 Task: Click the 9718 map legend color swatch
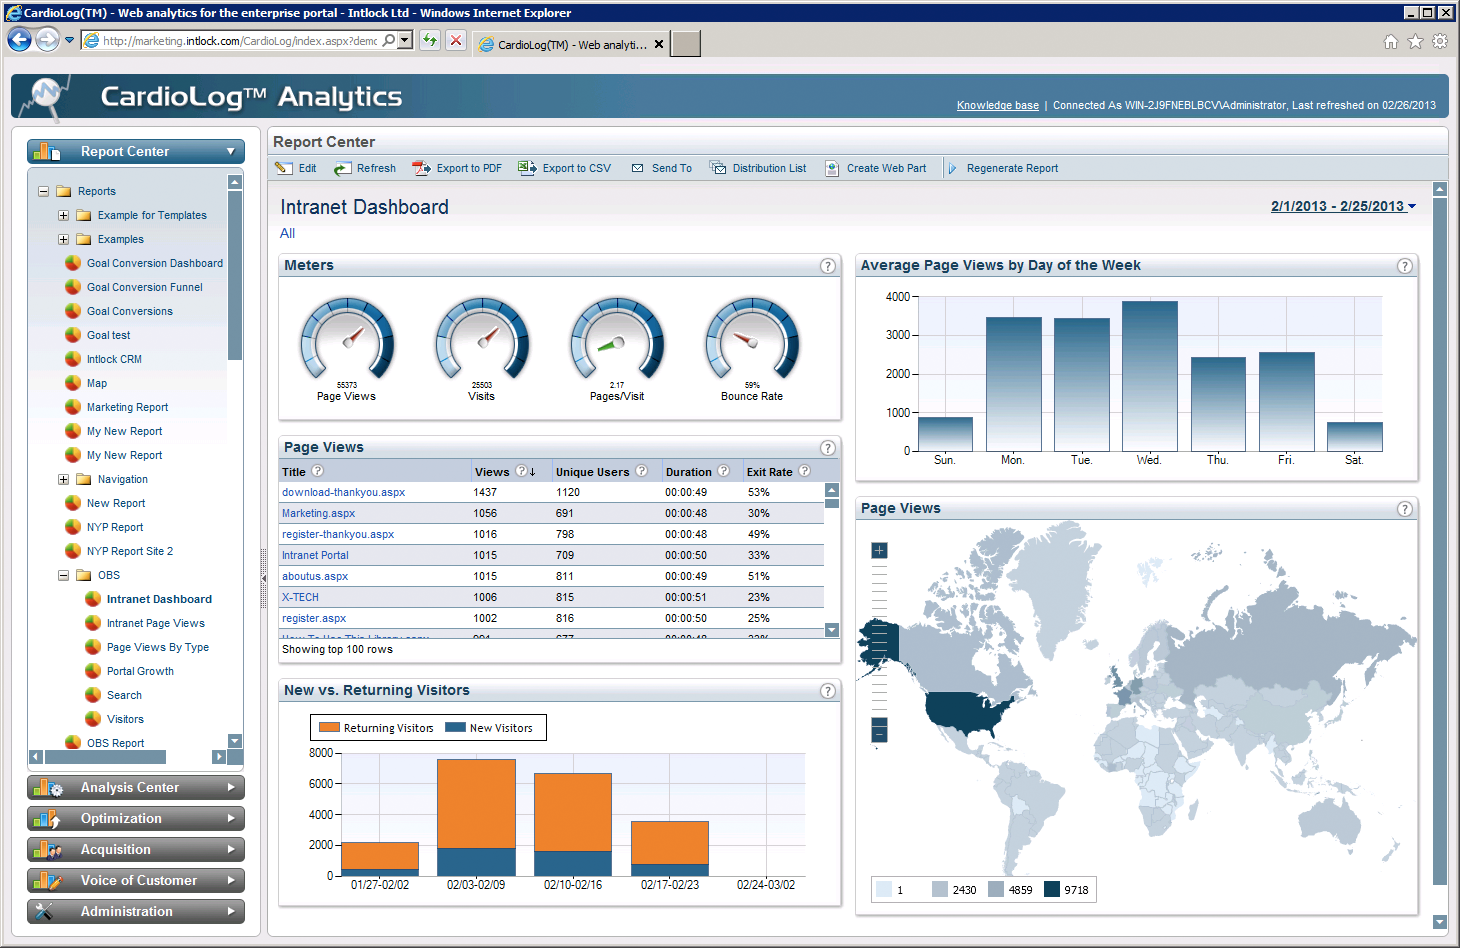(1051, 889)
